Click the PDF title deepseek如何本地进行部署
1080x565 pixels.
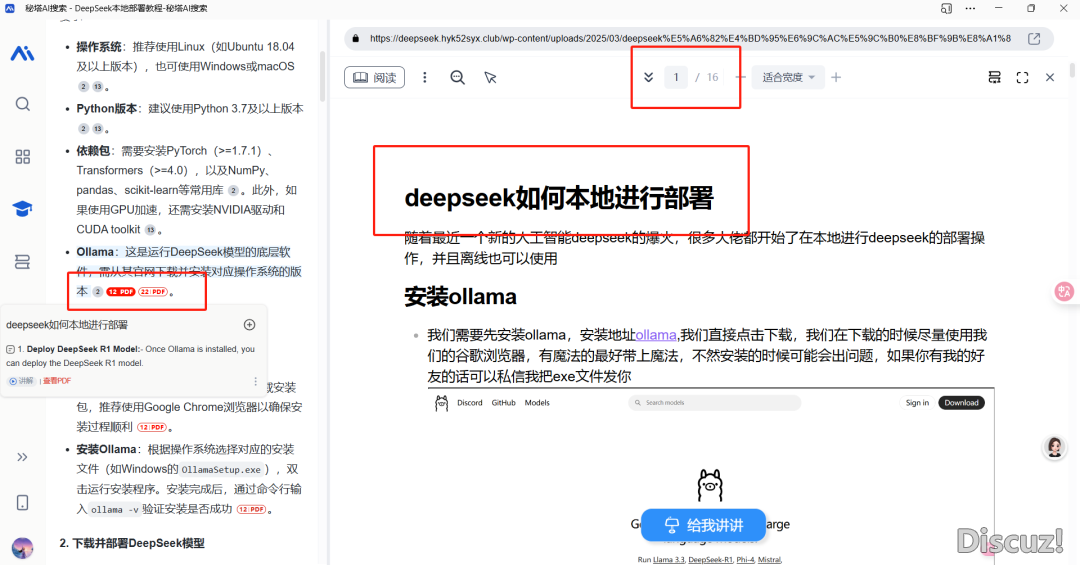[x=559, y=198]
